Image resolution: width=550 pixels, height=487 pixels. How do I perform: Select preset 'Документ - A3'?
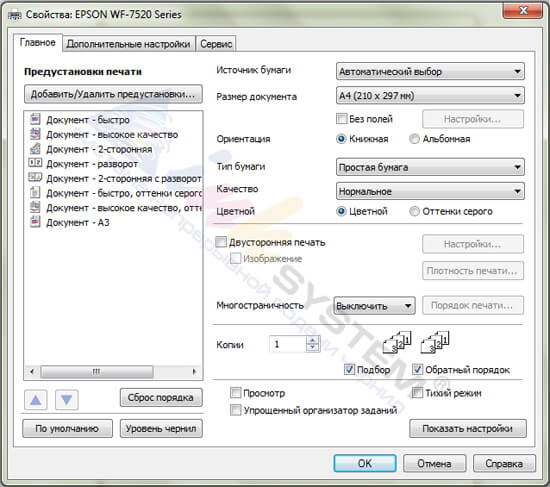pos(78,223)
